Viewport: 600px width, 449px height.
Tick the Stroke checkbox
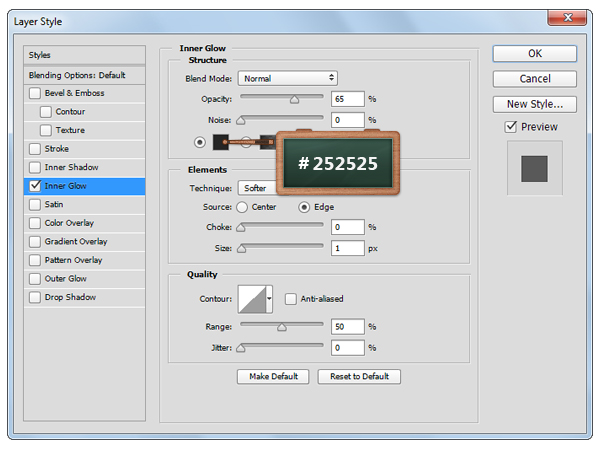[36, 149]
